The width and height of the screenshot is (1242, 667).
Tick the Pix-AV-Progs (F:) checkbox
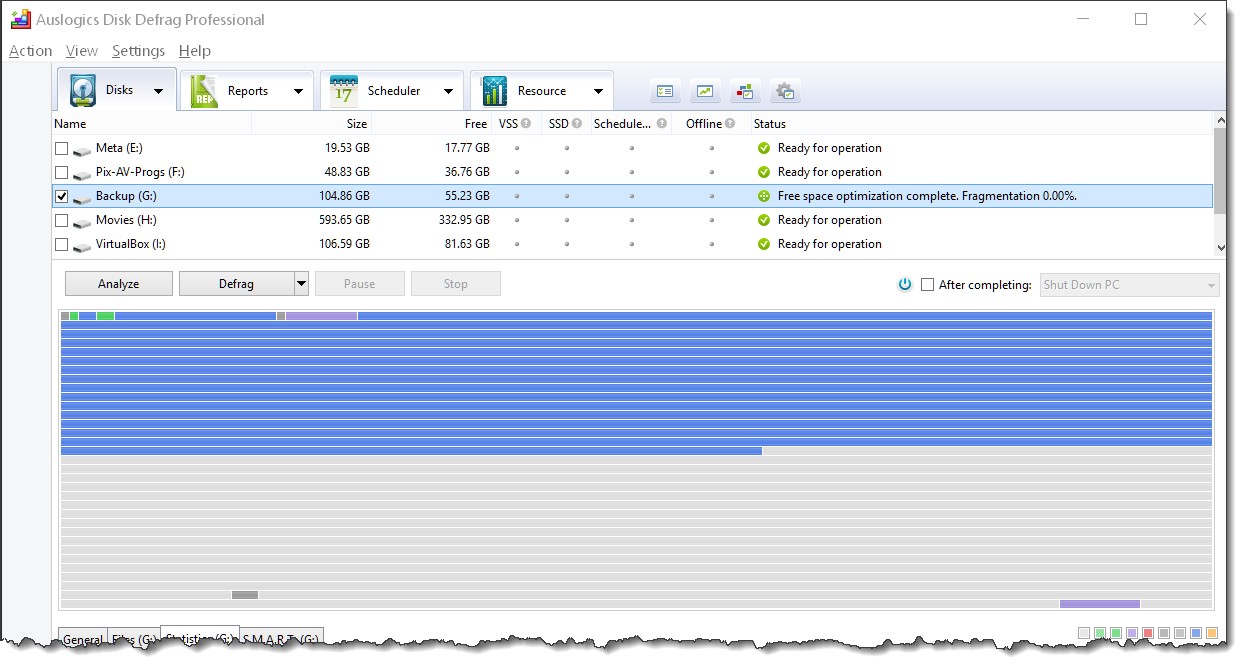(x=62, y=172)
